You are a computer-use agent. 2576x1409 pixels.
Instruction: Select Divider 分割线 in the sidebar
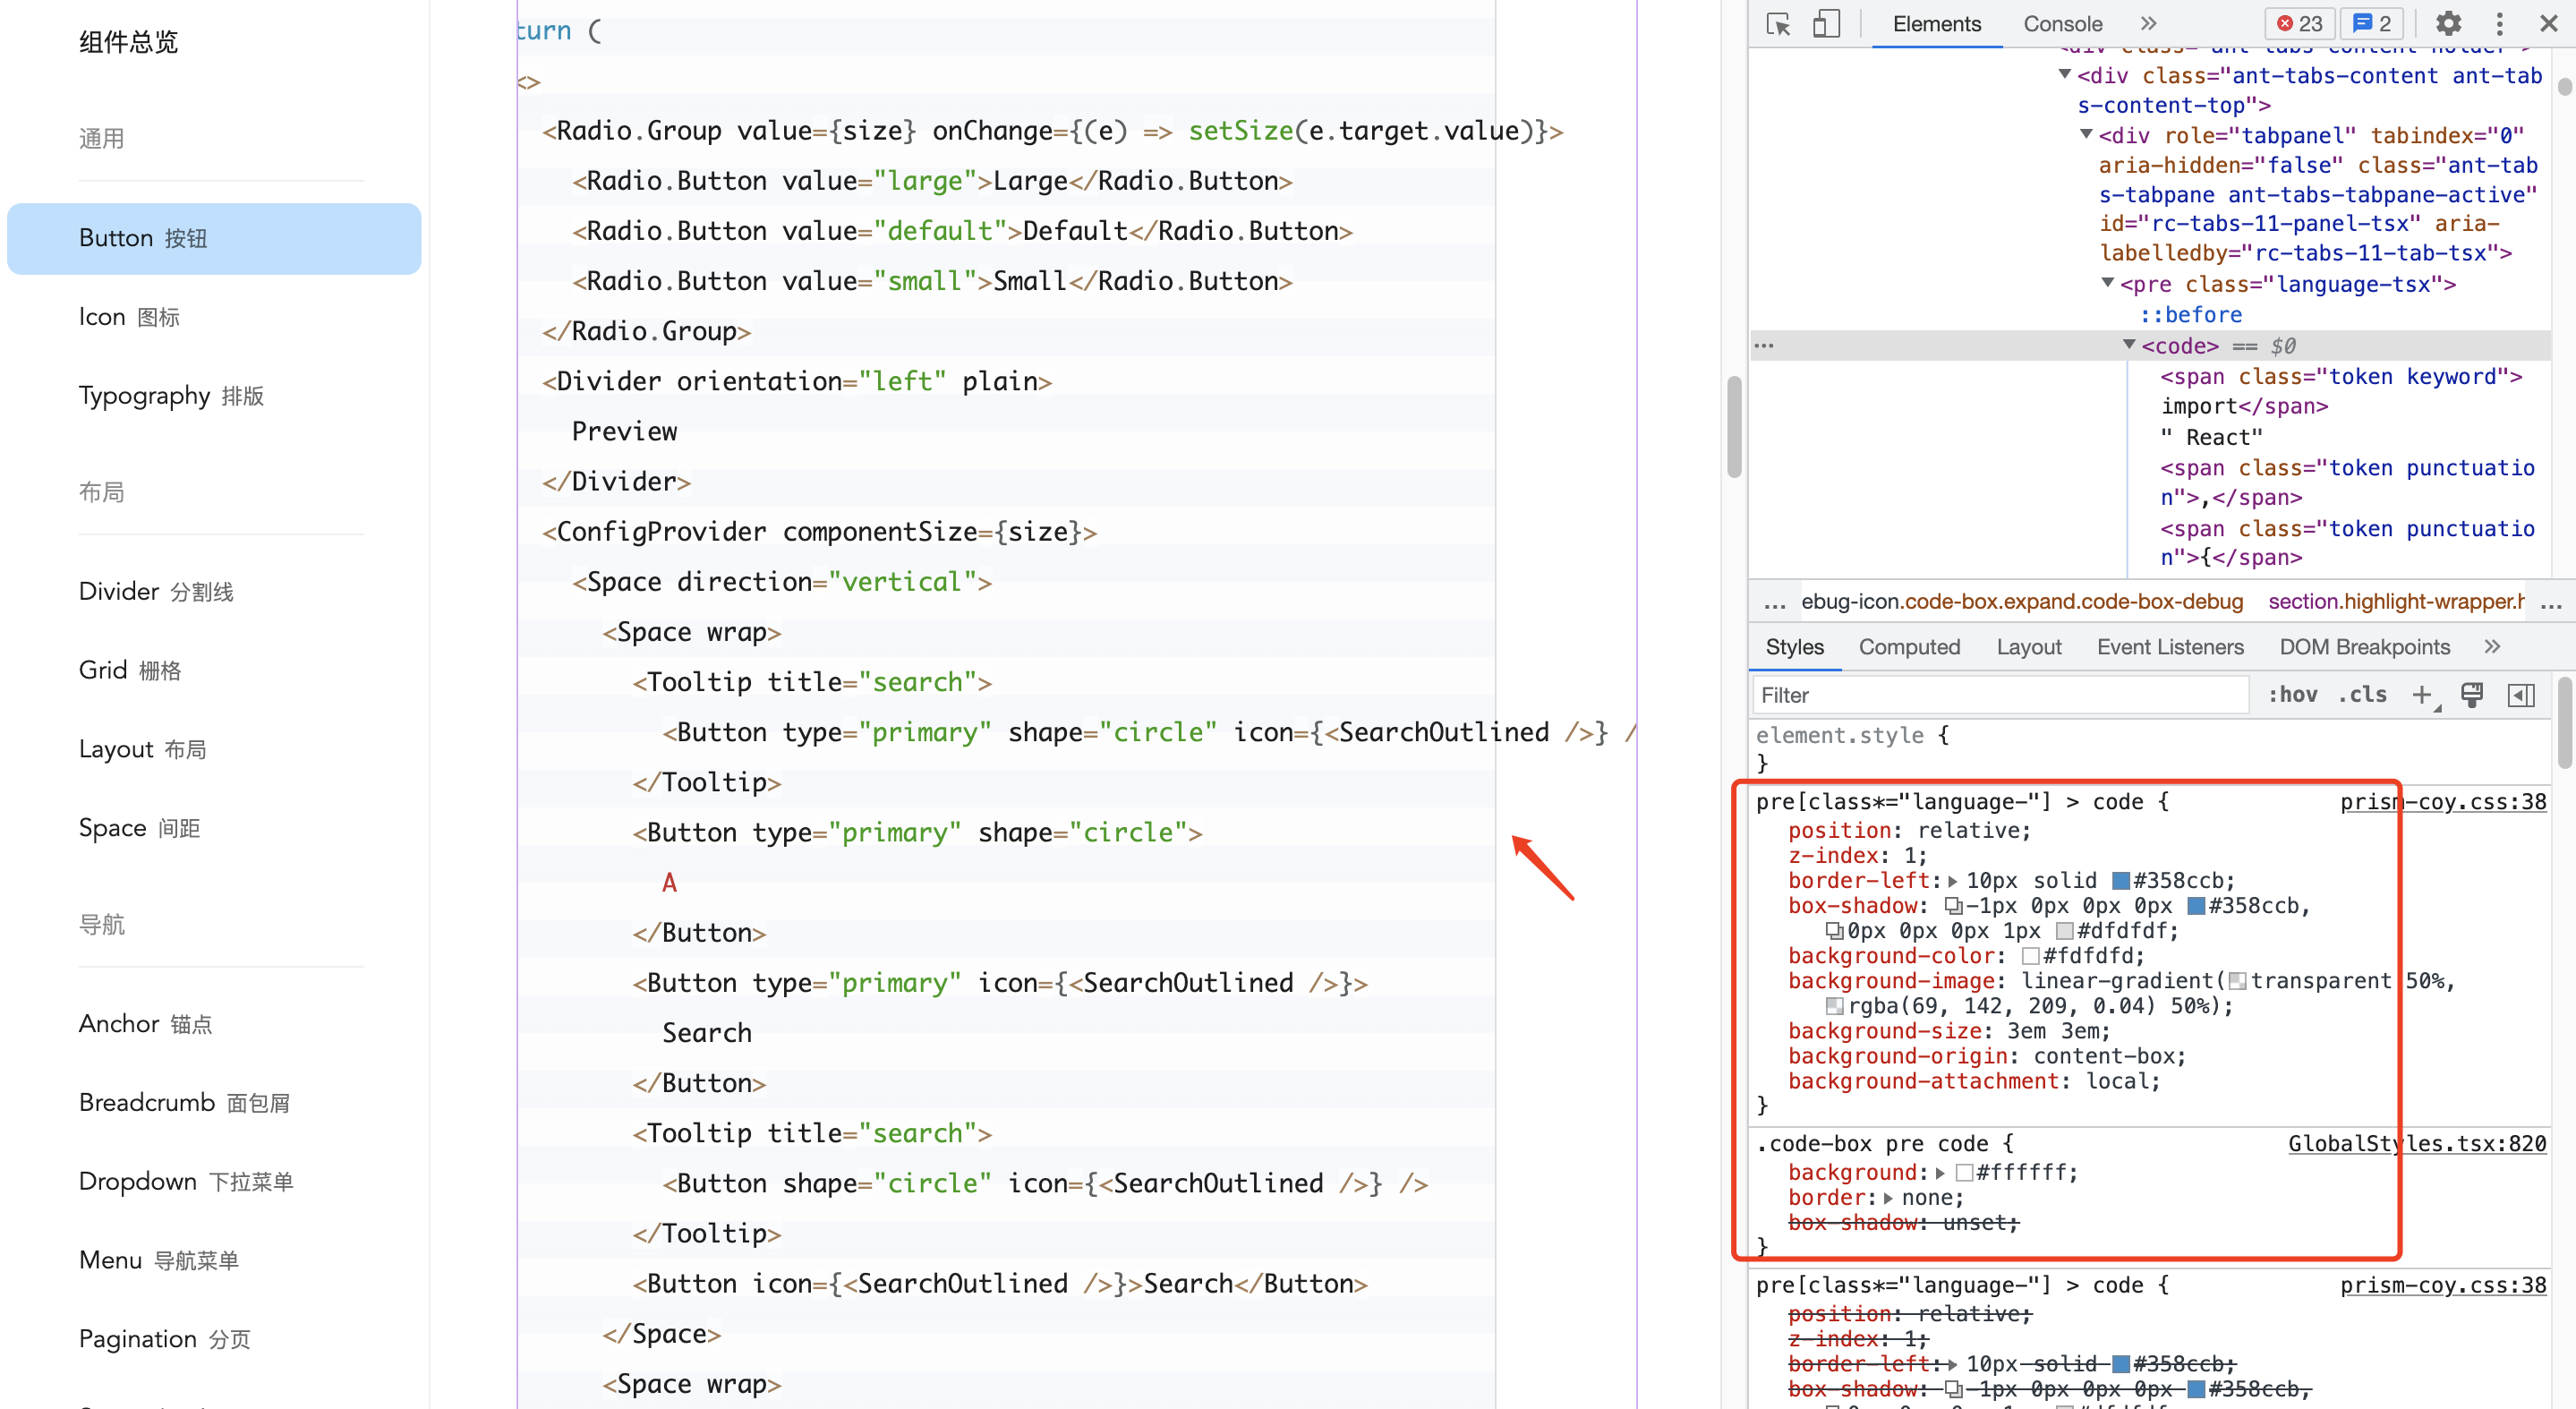coord(155,590)
